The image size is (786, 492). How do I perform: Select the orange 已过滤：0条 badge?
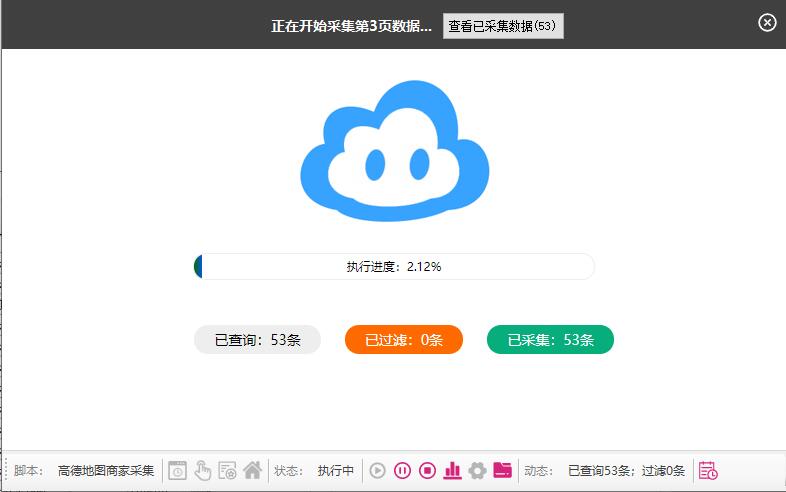403,340
